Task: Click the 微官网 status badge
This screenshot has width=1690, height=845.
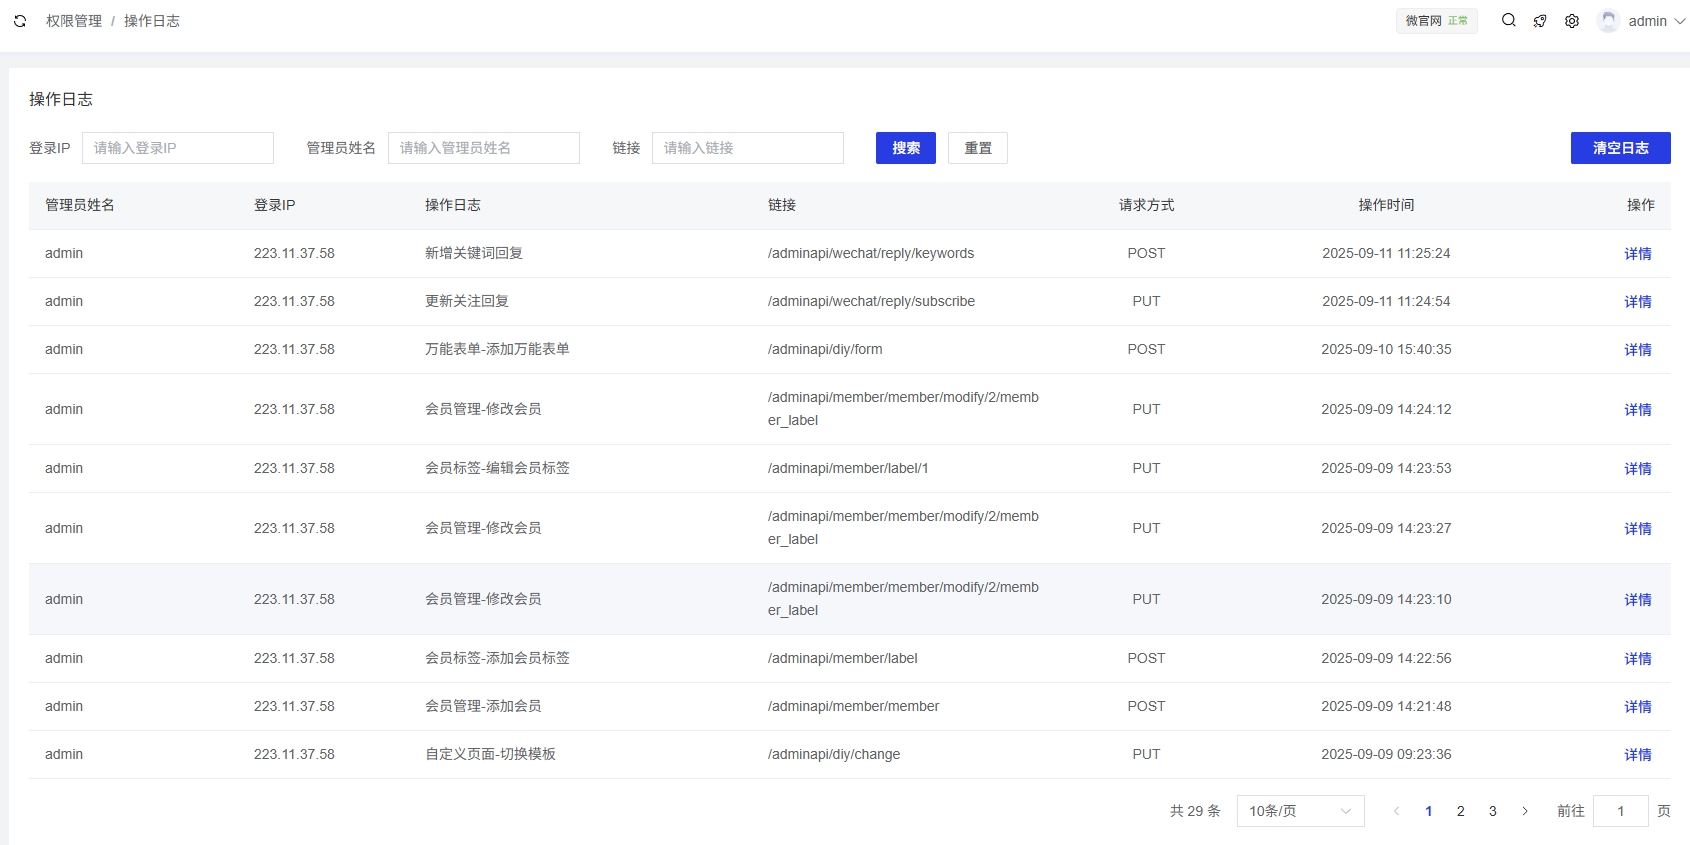Action: 1436,21
